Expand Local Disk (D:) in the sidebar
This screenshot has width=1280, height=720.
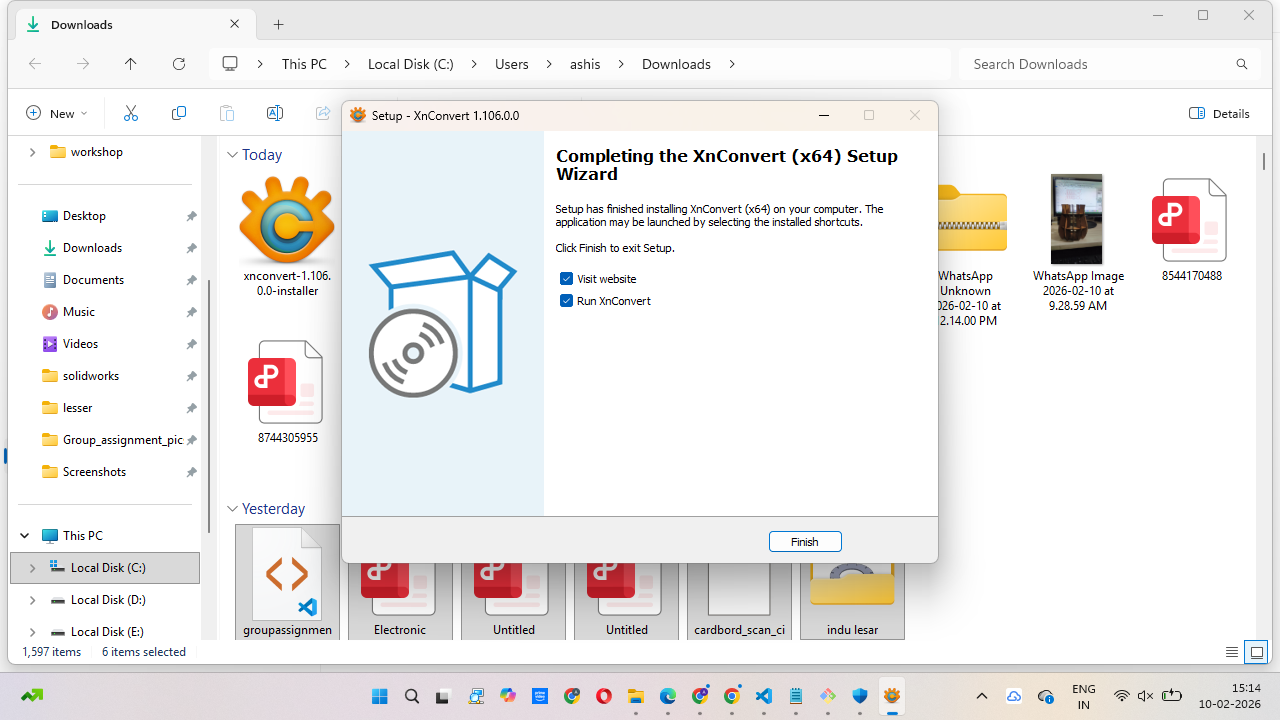coord(32,600)
